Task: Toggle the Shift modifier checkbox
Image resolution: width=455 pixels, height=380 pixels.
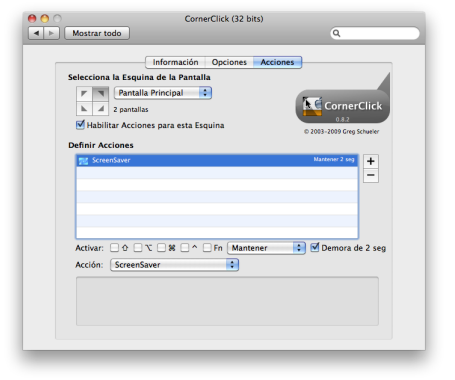Action: pyautogui.click(x=114, y=248)
